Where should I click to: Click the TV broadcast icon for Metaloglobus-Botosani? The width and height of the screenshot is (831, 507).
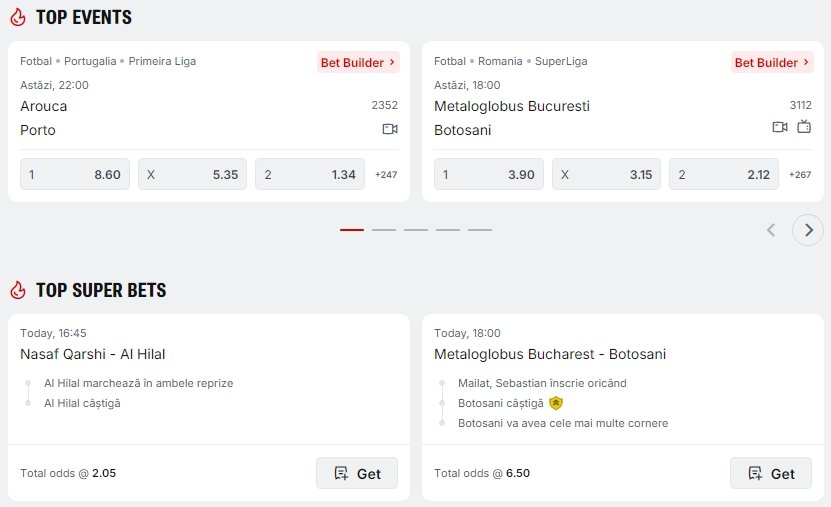click(x=804, y=127)
